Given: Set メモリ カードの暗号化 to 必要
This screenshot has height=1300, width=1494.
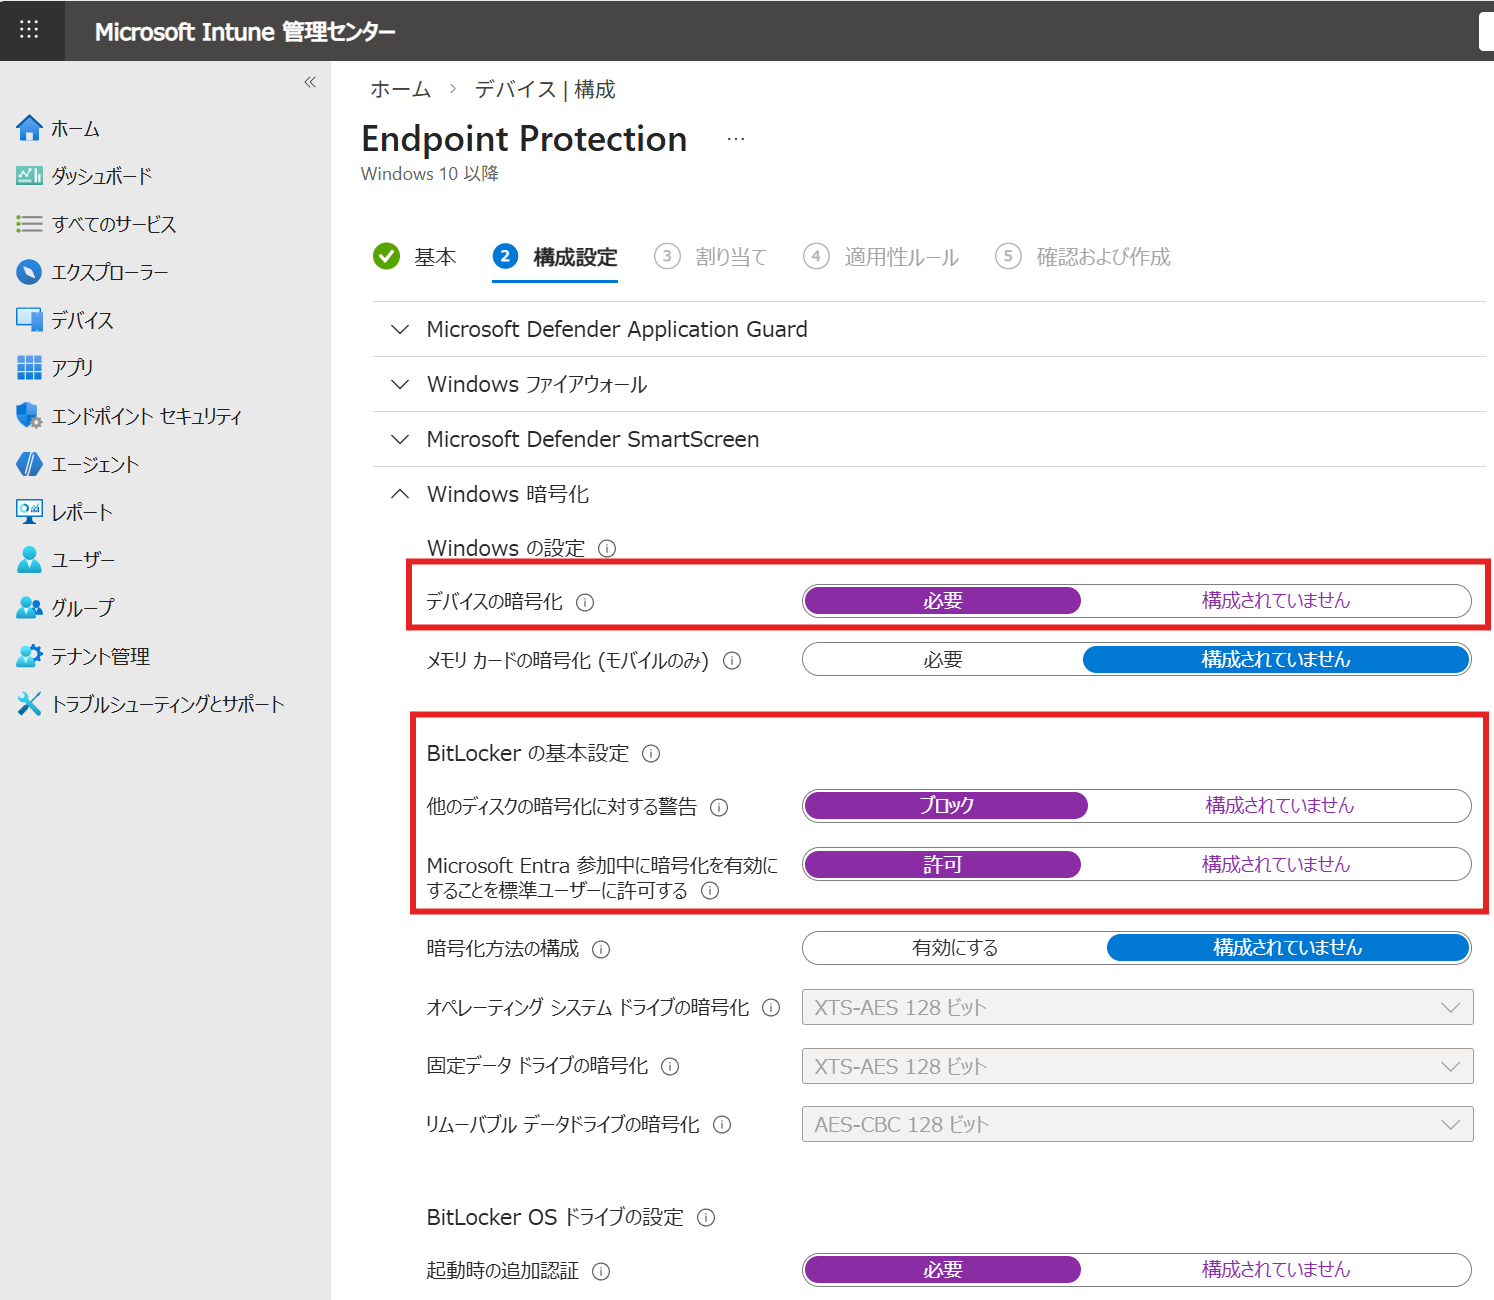Looking at the screenshot, I should pos(942,660).
